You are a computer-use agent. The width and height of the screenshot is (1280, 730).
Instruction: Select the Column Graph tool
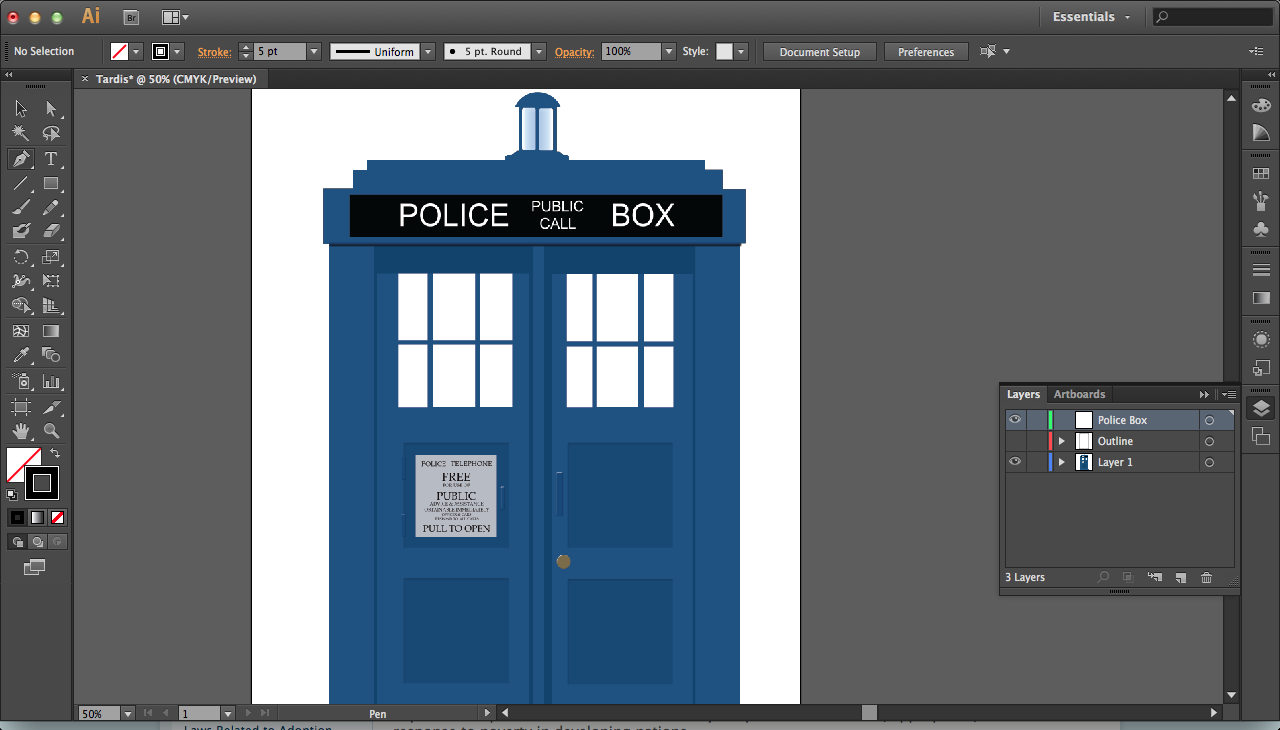coord(51,381)
